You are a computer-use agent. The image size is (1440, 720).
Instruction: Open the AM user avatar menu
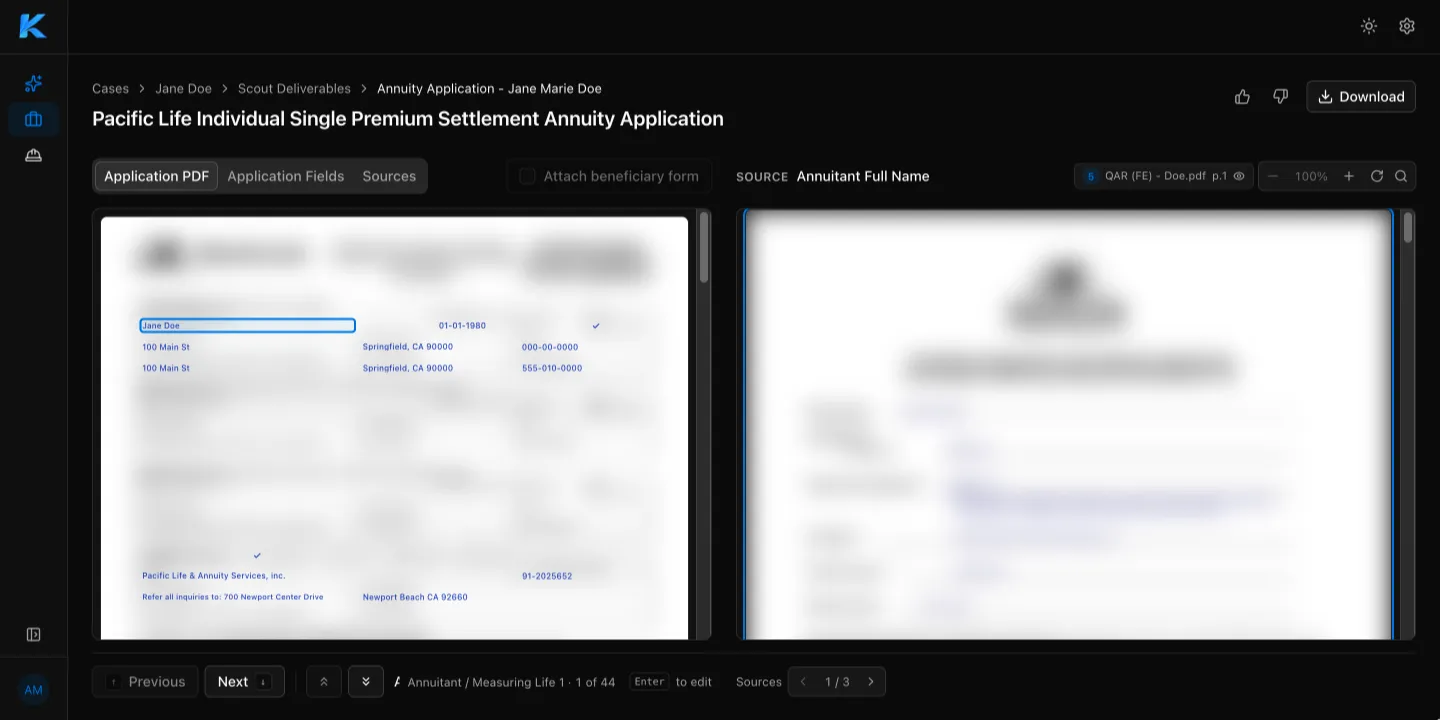[x=33, y=690]
